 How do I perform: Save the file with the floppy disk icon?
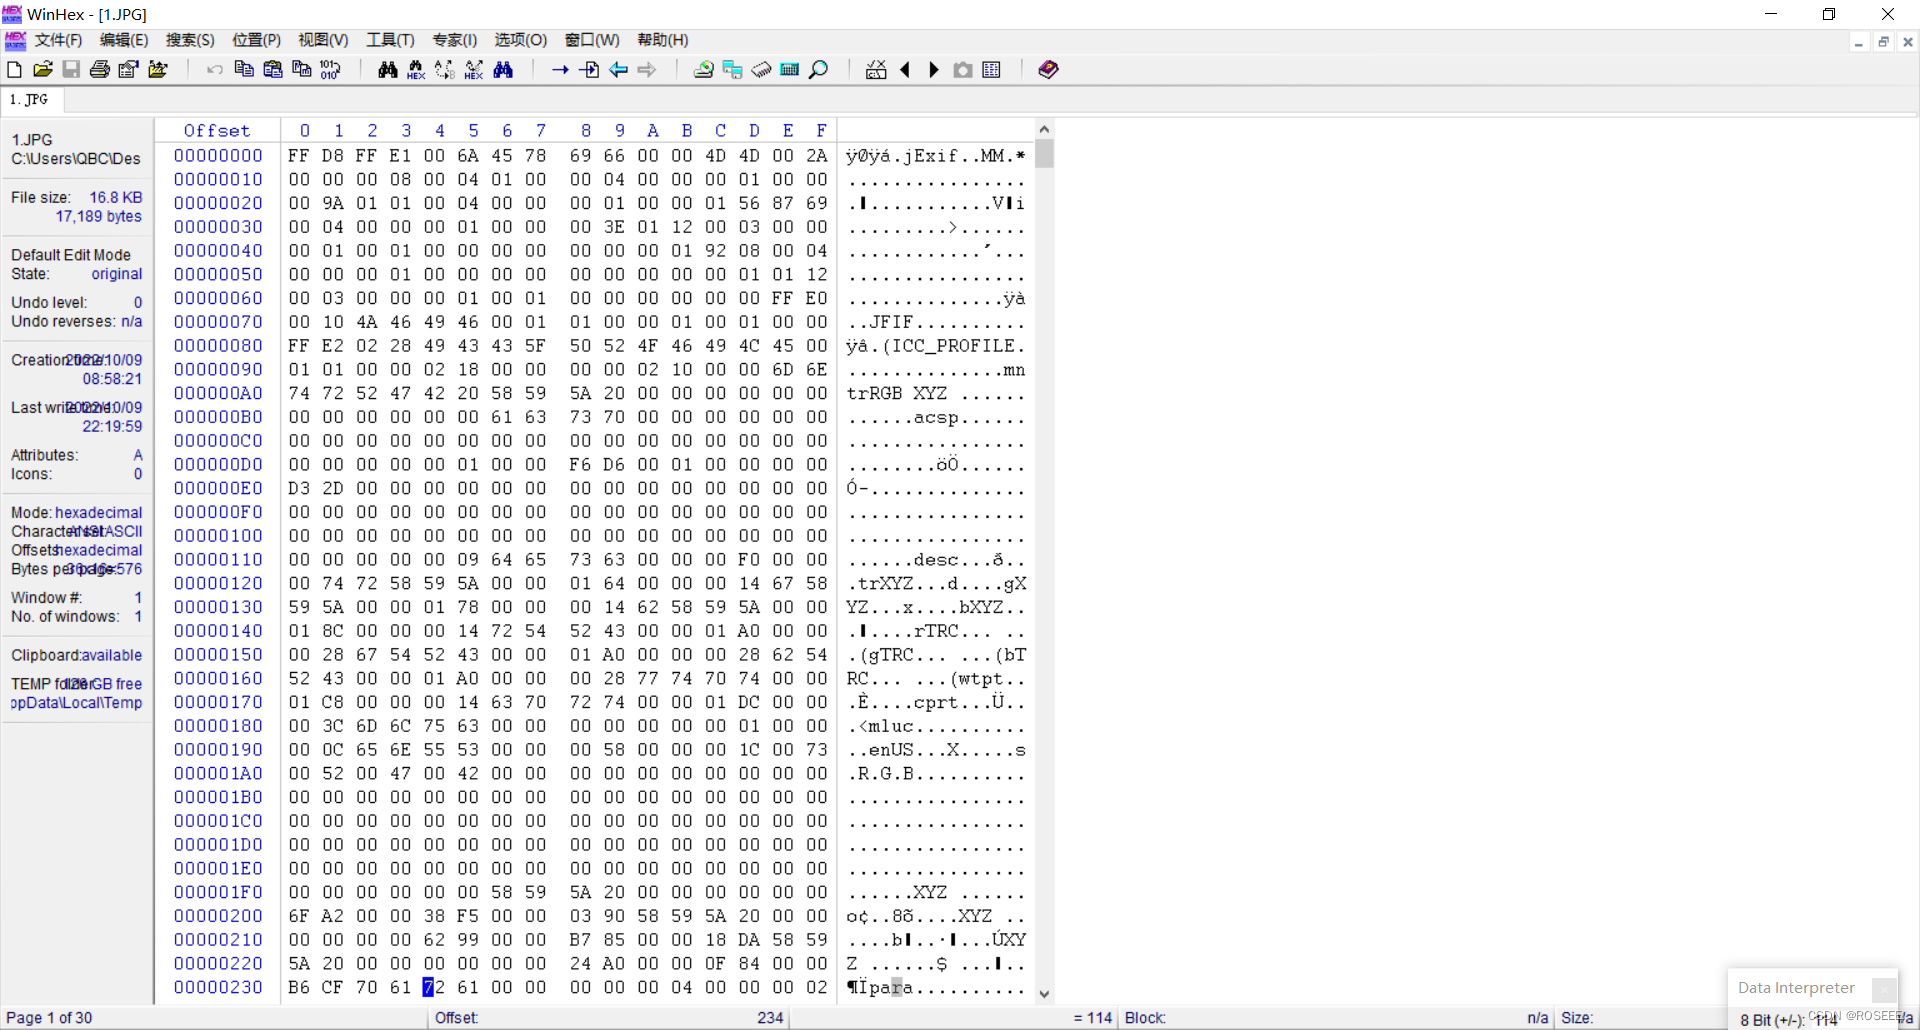(x=71, y=69)
